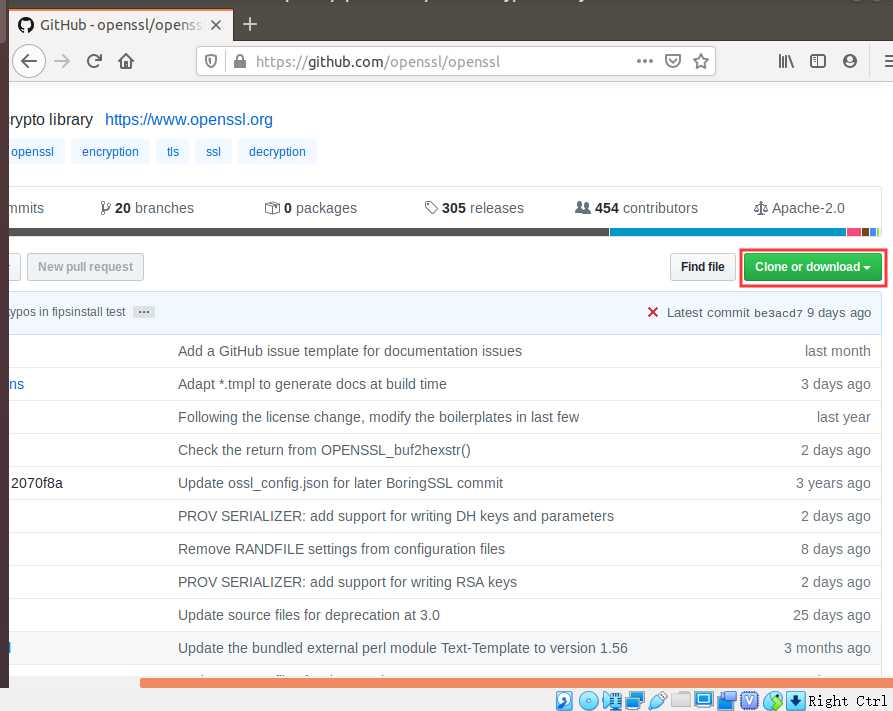Open 'Update source files for deprecation' commit
The height and width of the screenshot is (711, 893).
tap(309, 615)
